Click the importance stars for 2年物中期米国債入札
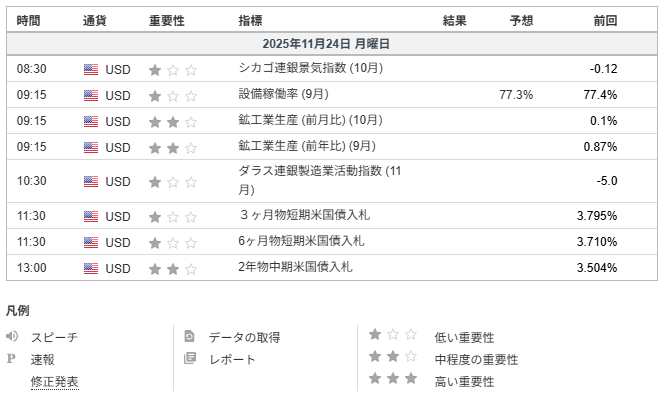 click(x=173, y=268)
